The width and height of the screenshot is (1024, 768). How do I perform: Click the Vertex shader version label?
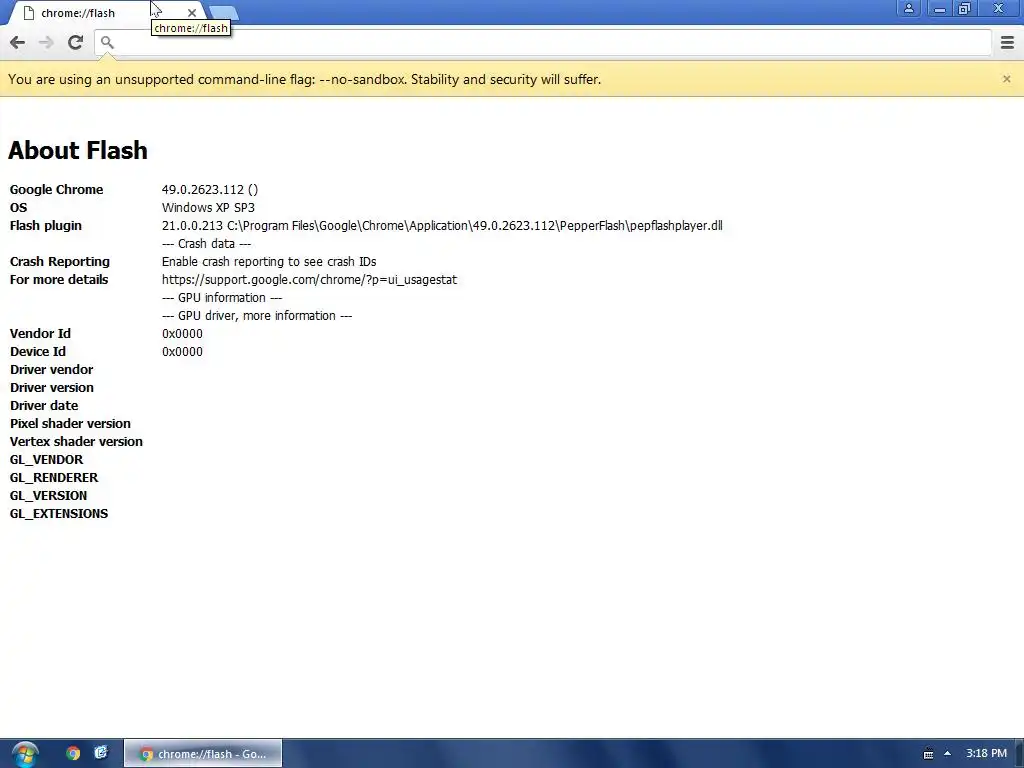coord(76,441)
